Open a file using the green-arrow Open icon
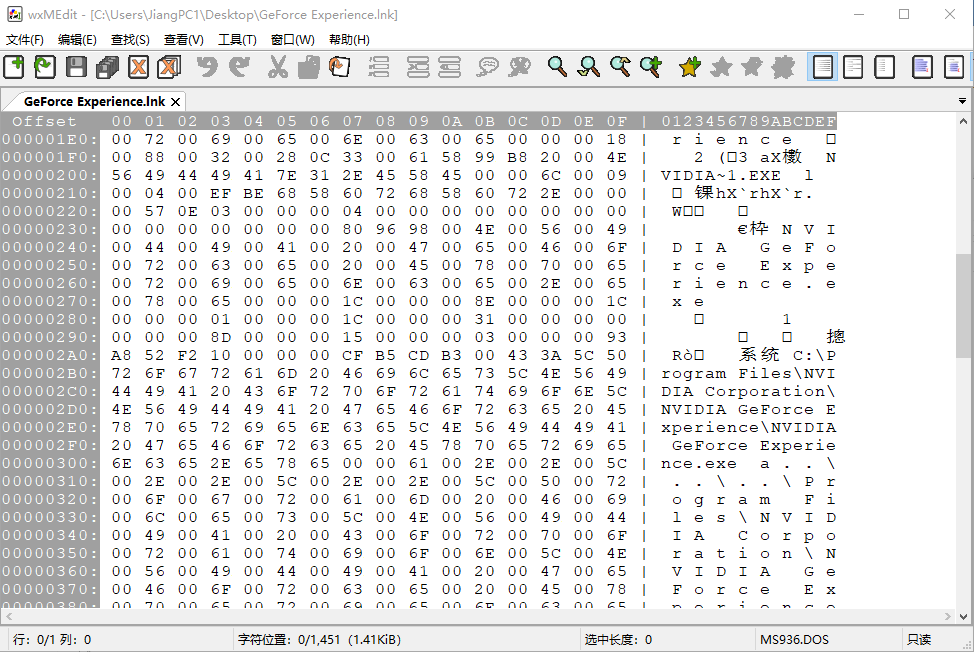This screenshot has width=974, height=652. click(45, 66)
